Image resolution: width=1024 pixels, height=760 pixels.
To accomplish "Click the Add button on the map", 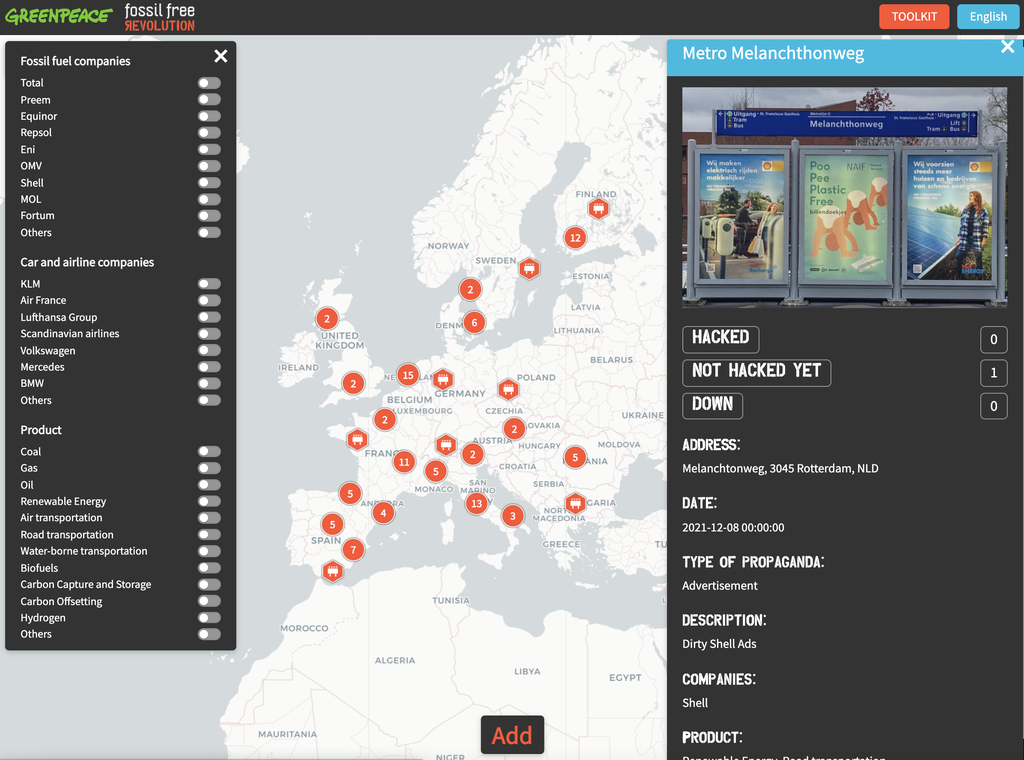I will coord(512,735).
